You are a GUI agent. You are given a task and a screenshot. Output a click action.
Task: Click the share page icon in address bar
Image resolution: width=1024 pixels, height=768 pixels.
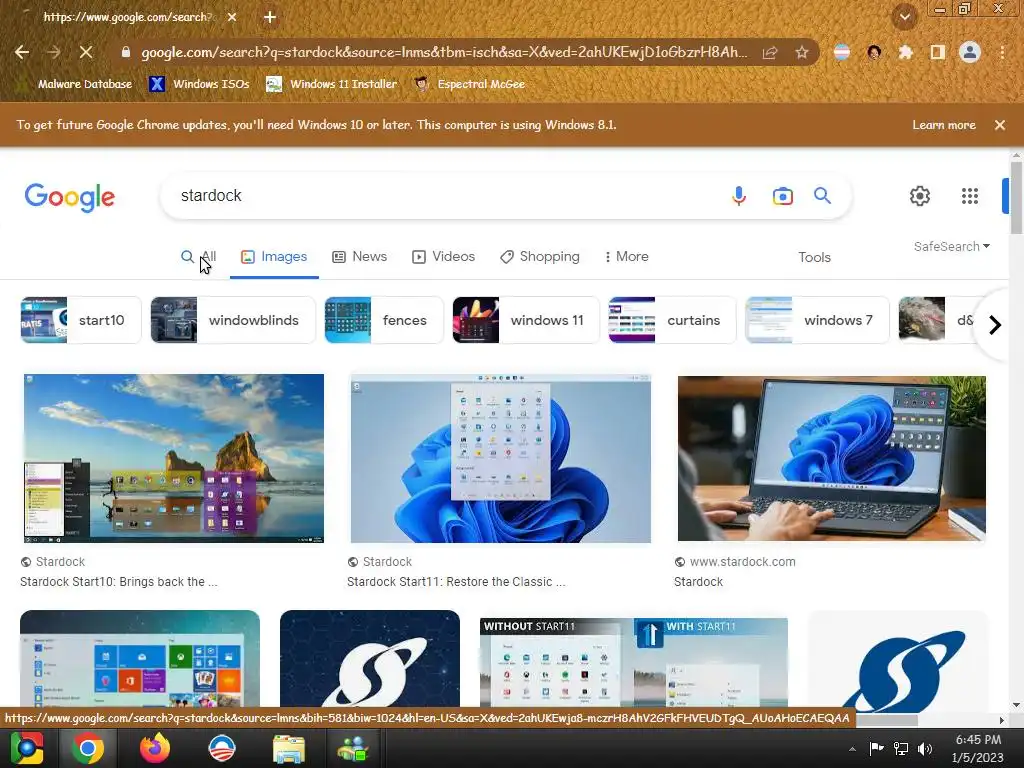pyautogui.click(x=770, y=52)
